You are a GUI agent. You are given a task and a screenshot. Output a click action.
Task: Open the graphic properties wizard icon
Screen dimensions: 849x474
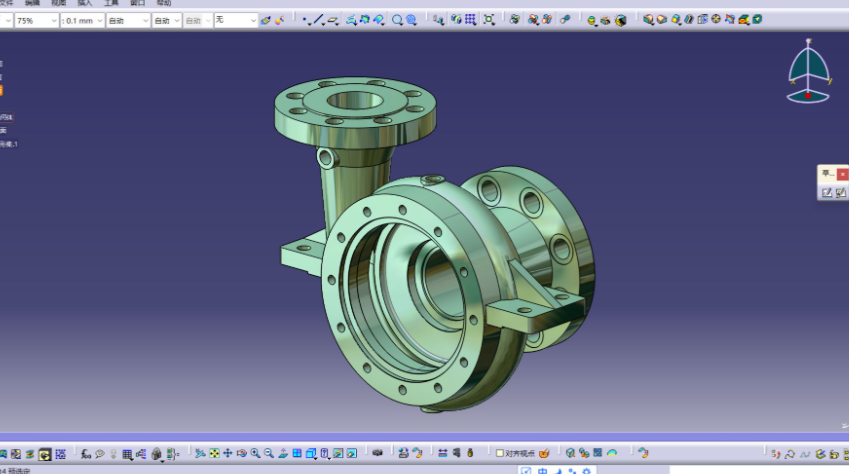(279, 20)
